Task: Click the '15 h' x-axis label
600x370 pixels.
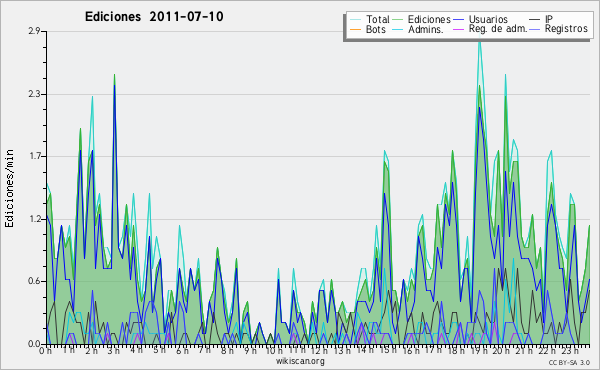Action: click(388, 350)
